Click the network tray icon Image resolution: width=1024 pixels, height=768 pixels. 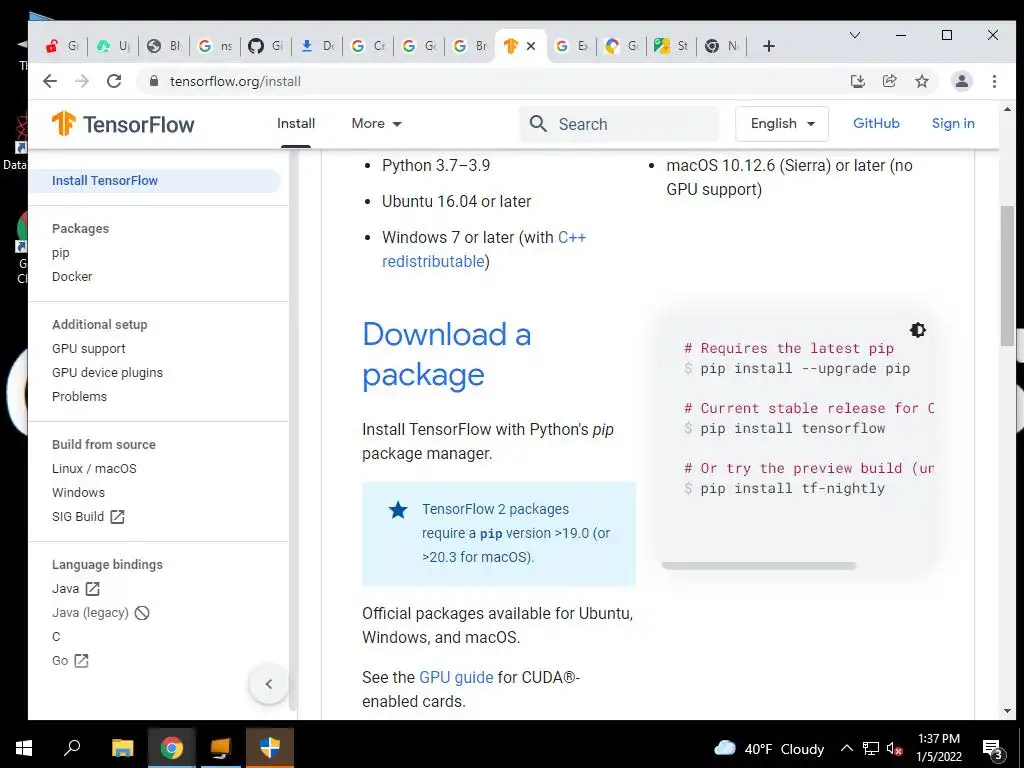[x=871, y=748]
